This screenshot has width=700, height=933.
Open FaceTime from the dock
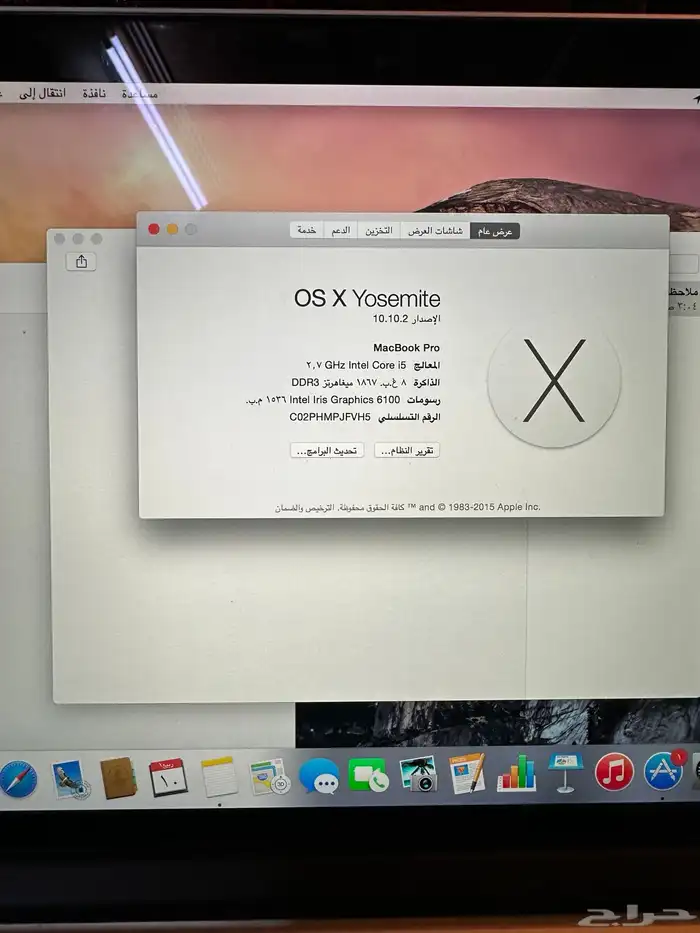point(368,776)
